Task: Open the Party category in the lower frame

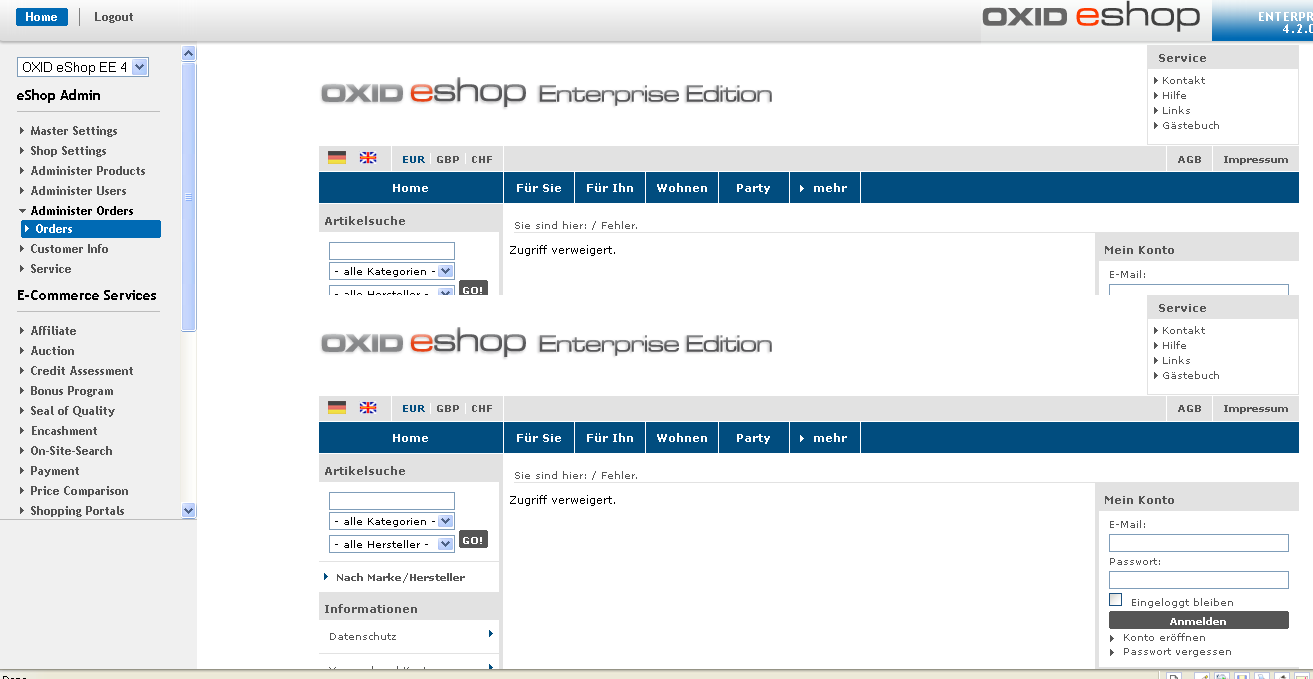Action: coord(753,438)
